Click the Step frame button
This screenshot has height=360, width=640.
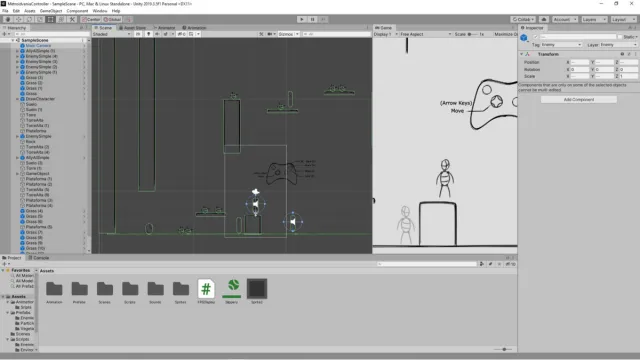point(323,19)
